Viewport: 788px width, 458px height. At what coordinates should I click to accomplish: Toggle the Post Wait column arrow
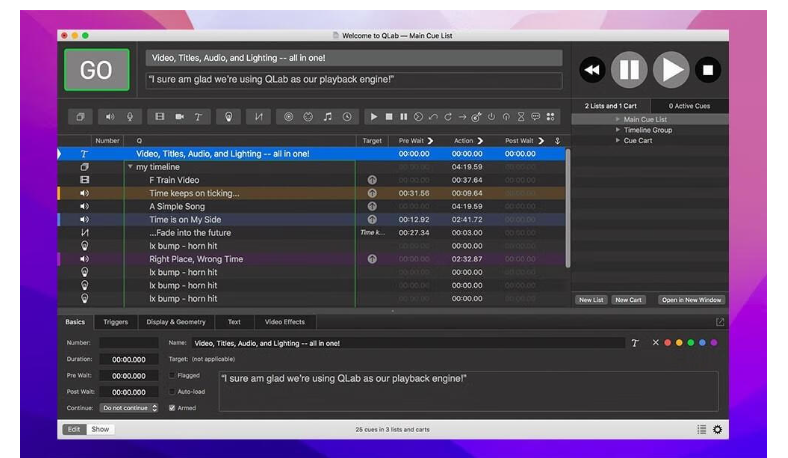541,141
